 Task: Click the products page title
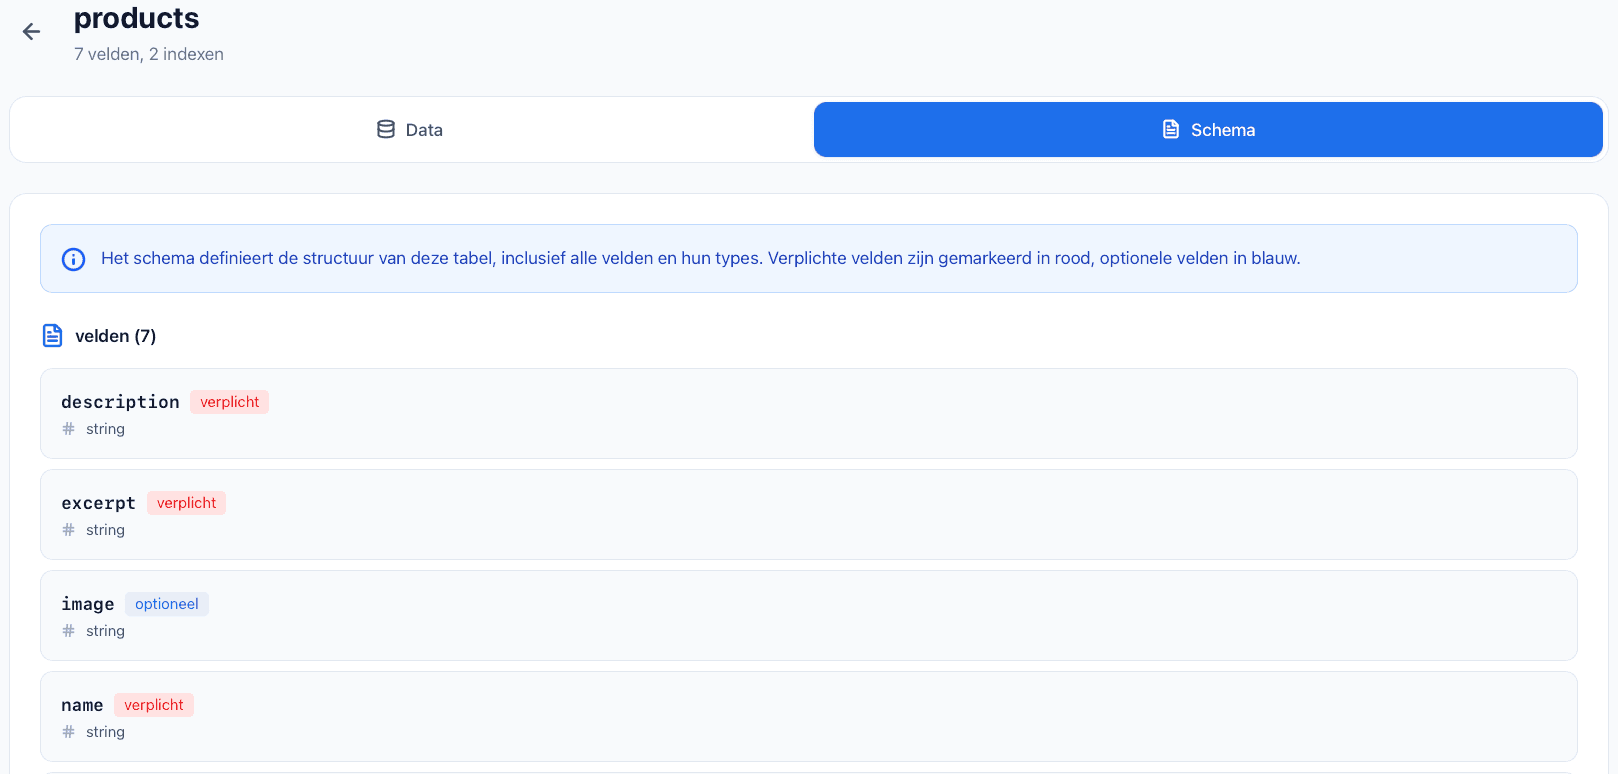(x=137, y=18)
